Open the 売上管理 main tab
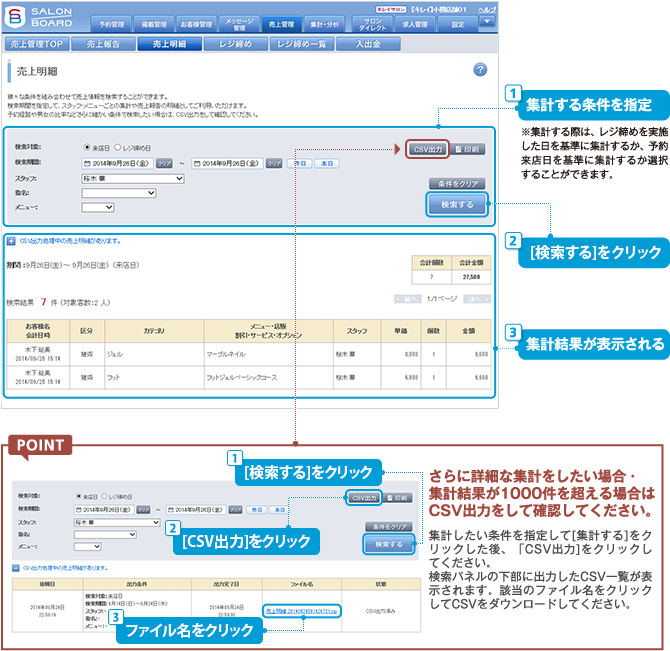This screenshot has height=651, width=670. [282, 24]
